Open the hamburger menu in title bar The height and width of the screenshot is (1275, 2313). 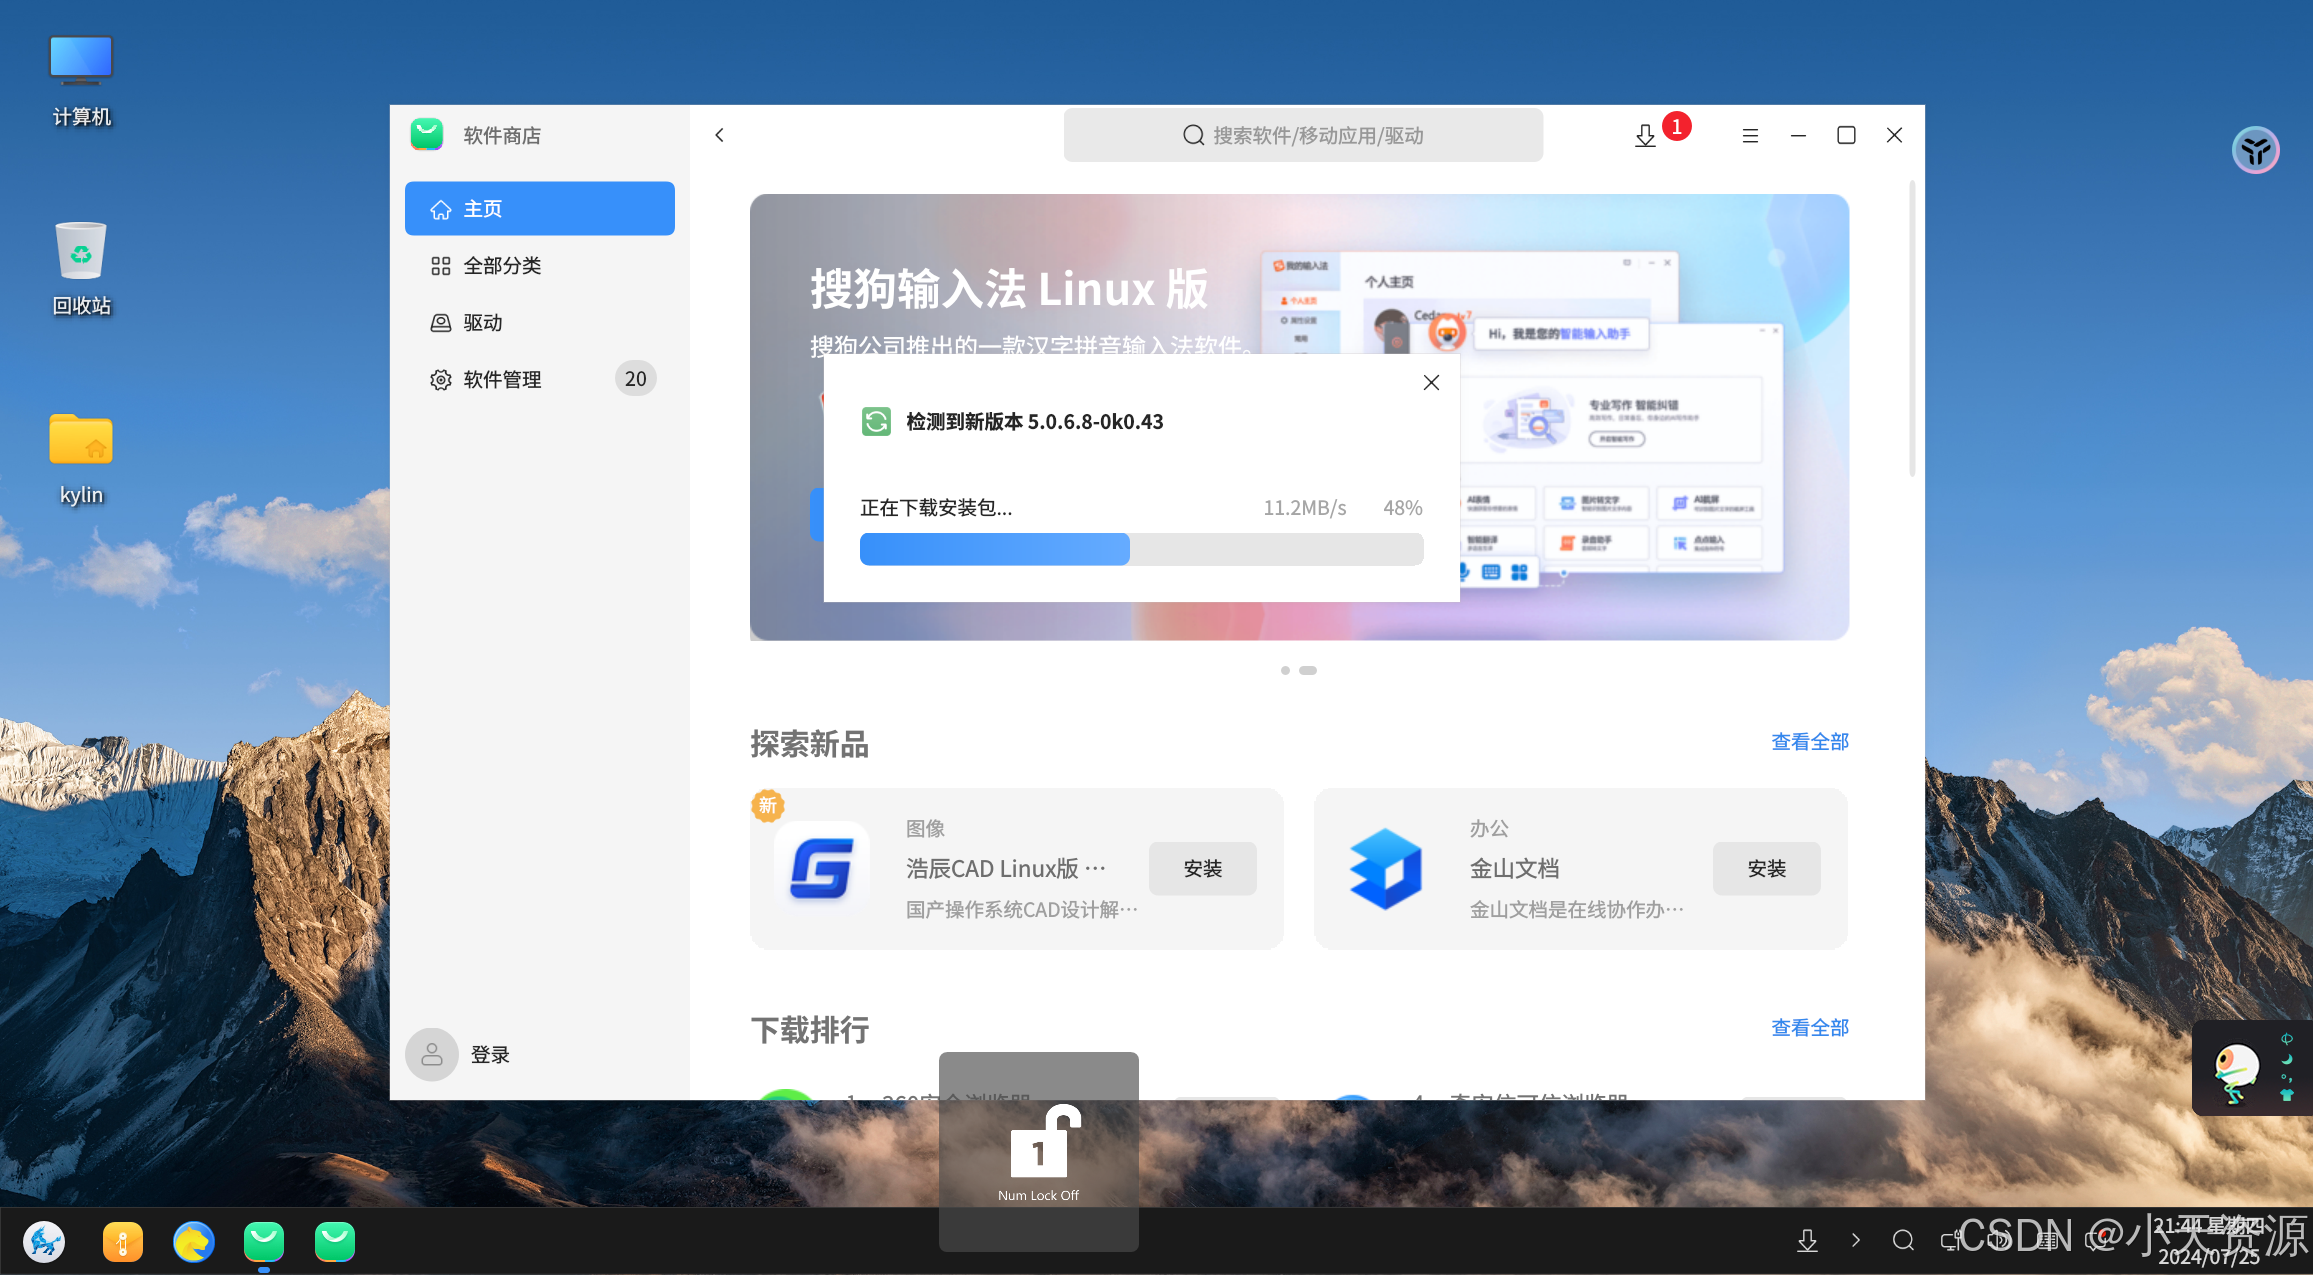pos(1750,135)
